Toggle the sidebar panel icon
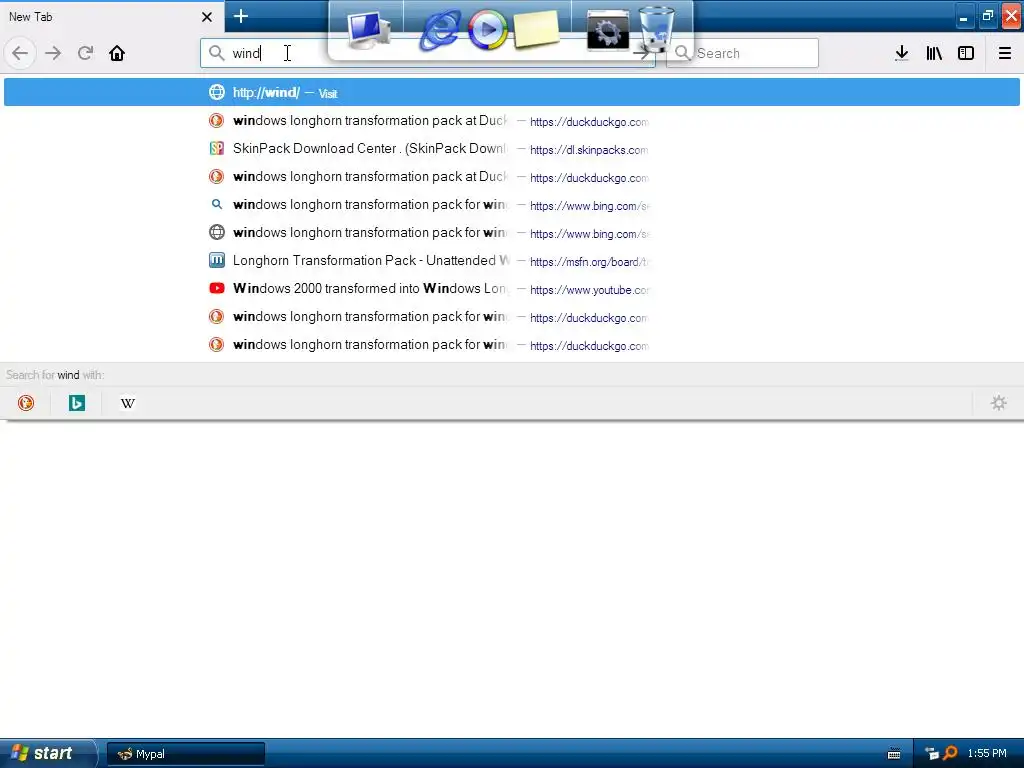1024x768 pixels. (966, 53)
